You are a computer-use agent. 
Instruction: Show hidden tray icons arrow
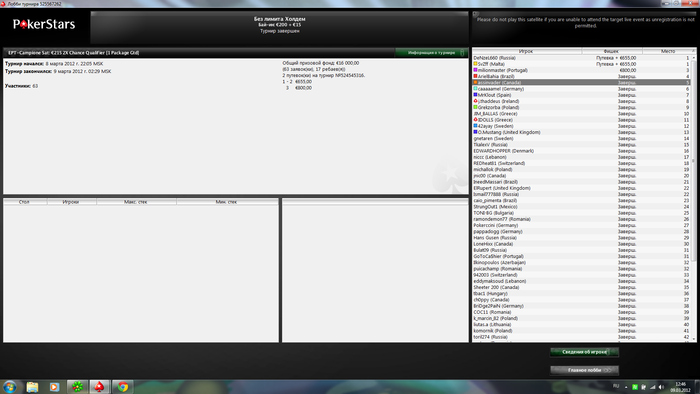626,387
